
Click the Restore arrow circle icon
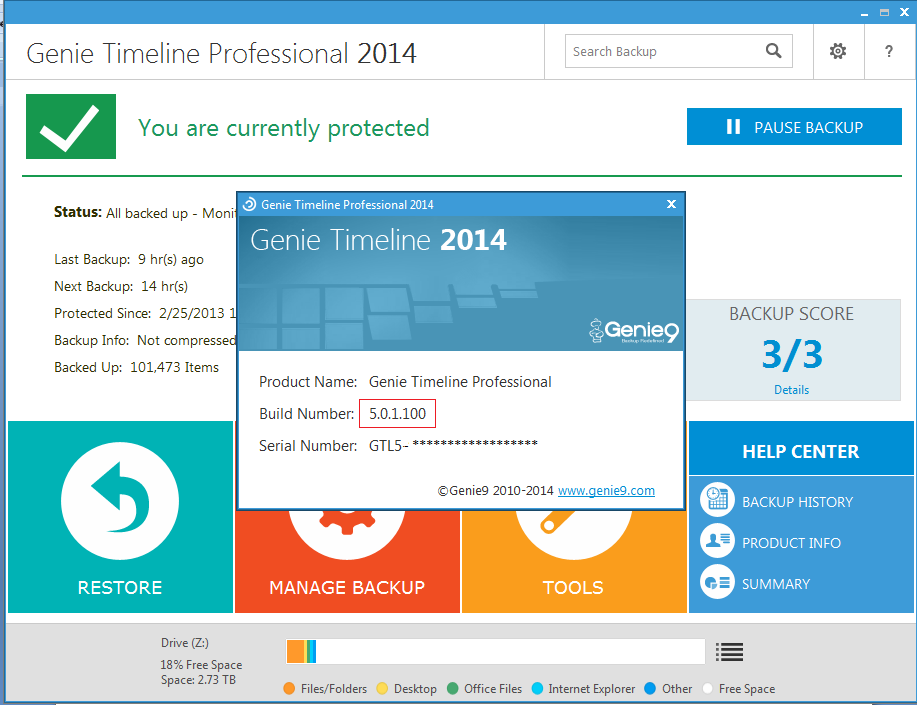[120, 501]
